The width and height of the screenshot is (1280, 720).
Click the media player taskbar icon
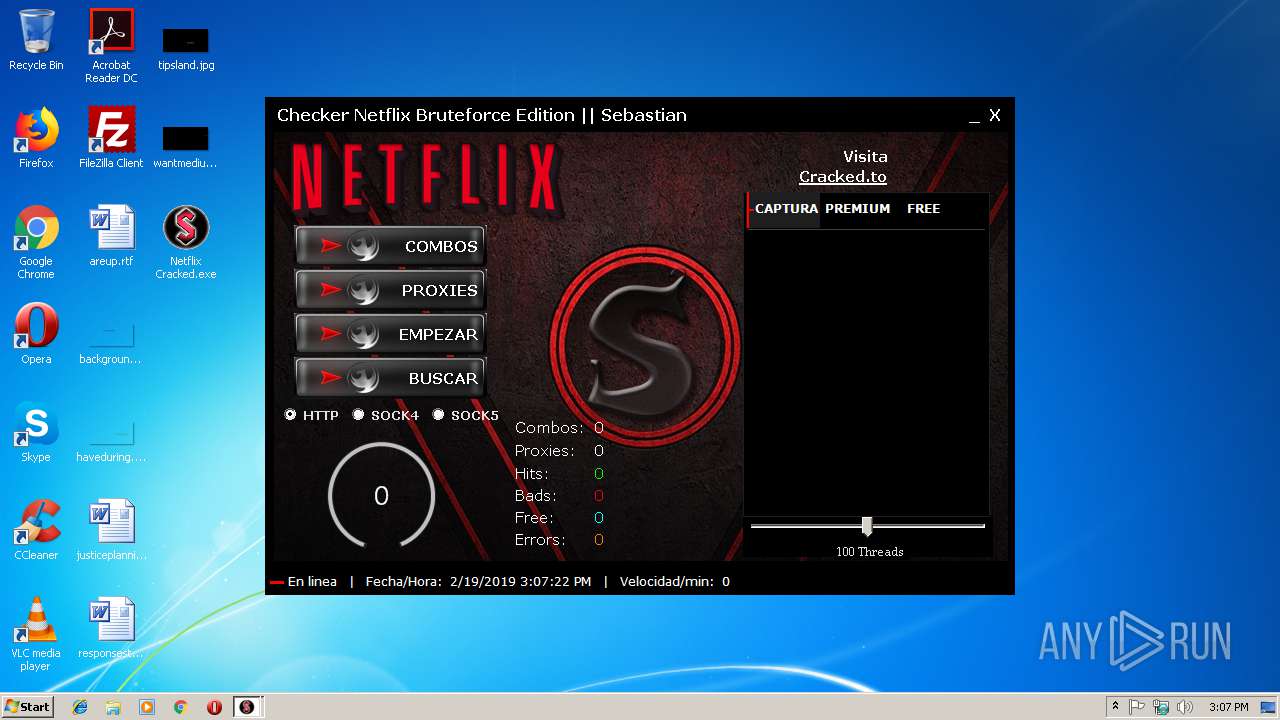tap(147, 707)
